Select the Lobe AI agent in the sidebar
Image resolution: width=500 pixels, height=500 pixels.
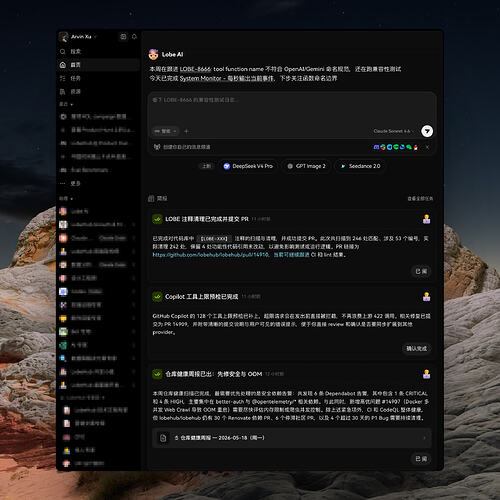pos(99,211)
